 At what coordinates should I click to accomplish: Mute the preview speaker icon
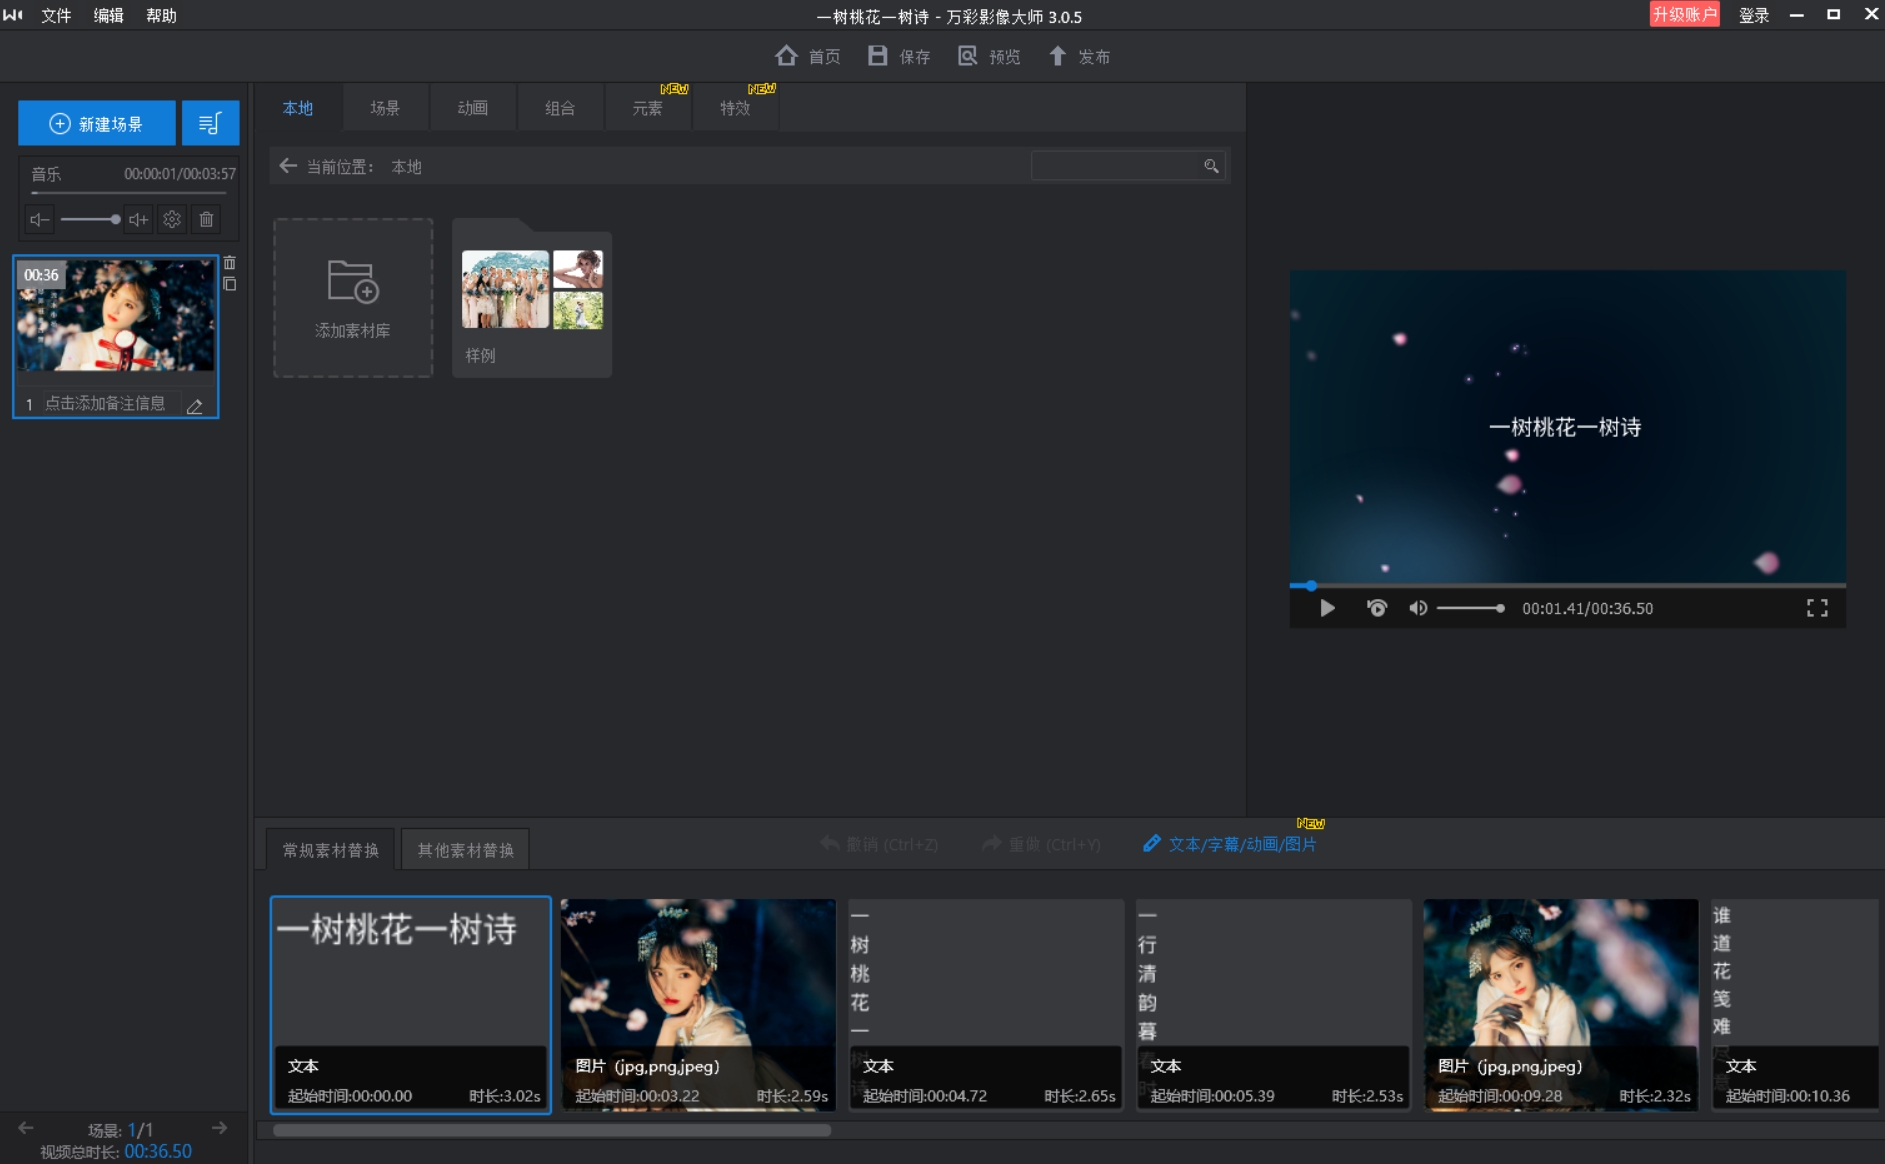(x=1418, y=608)
